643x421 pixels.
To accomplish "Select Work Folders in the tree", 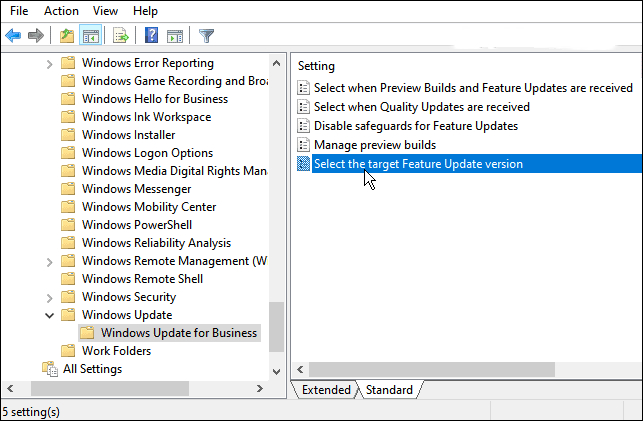I will [116, 351].
